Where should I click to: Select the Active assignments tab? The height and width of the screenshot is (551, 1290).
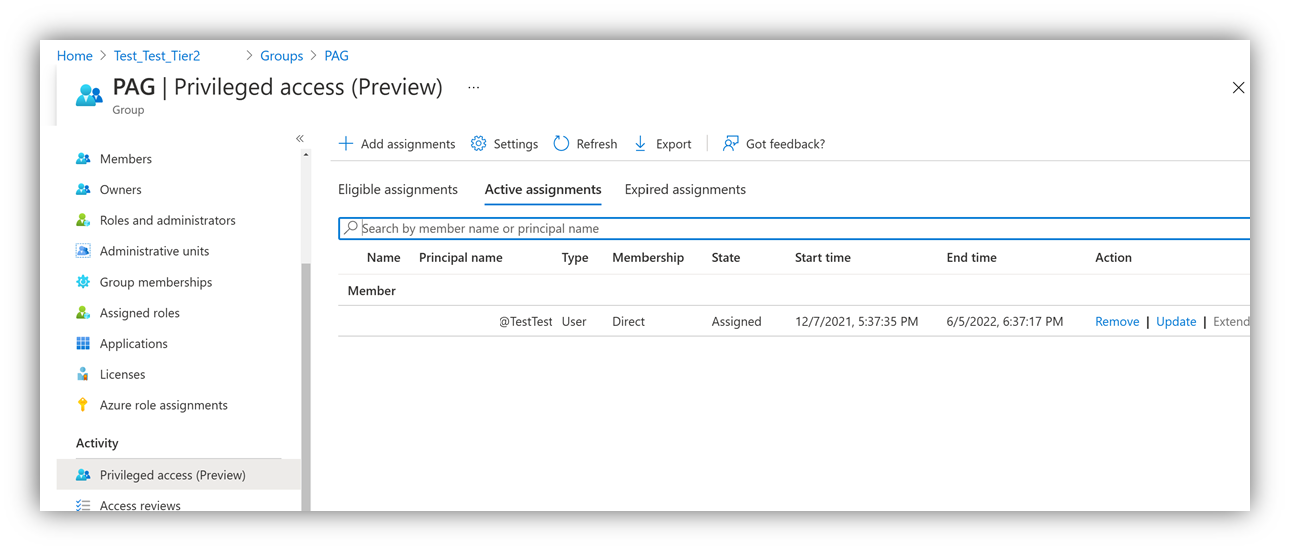[543, 189]
